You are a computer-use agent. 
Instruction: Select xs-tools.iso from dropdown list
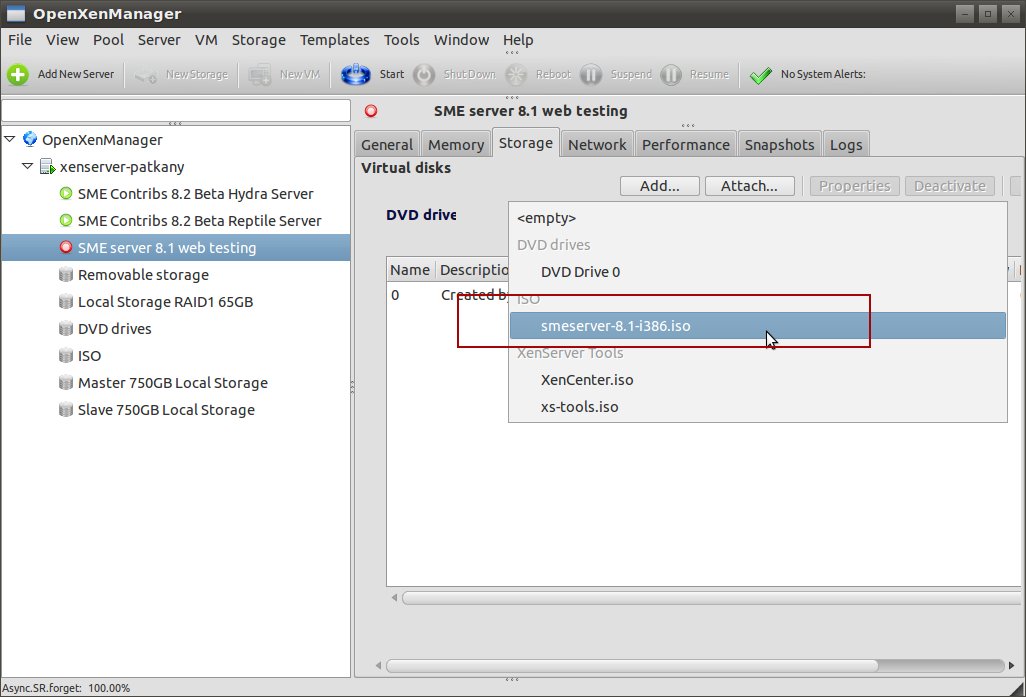pos(758,406)
